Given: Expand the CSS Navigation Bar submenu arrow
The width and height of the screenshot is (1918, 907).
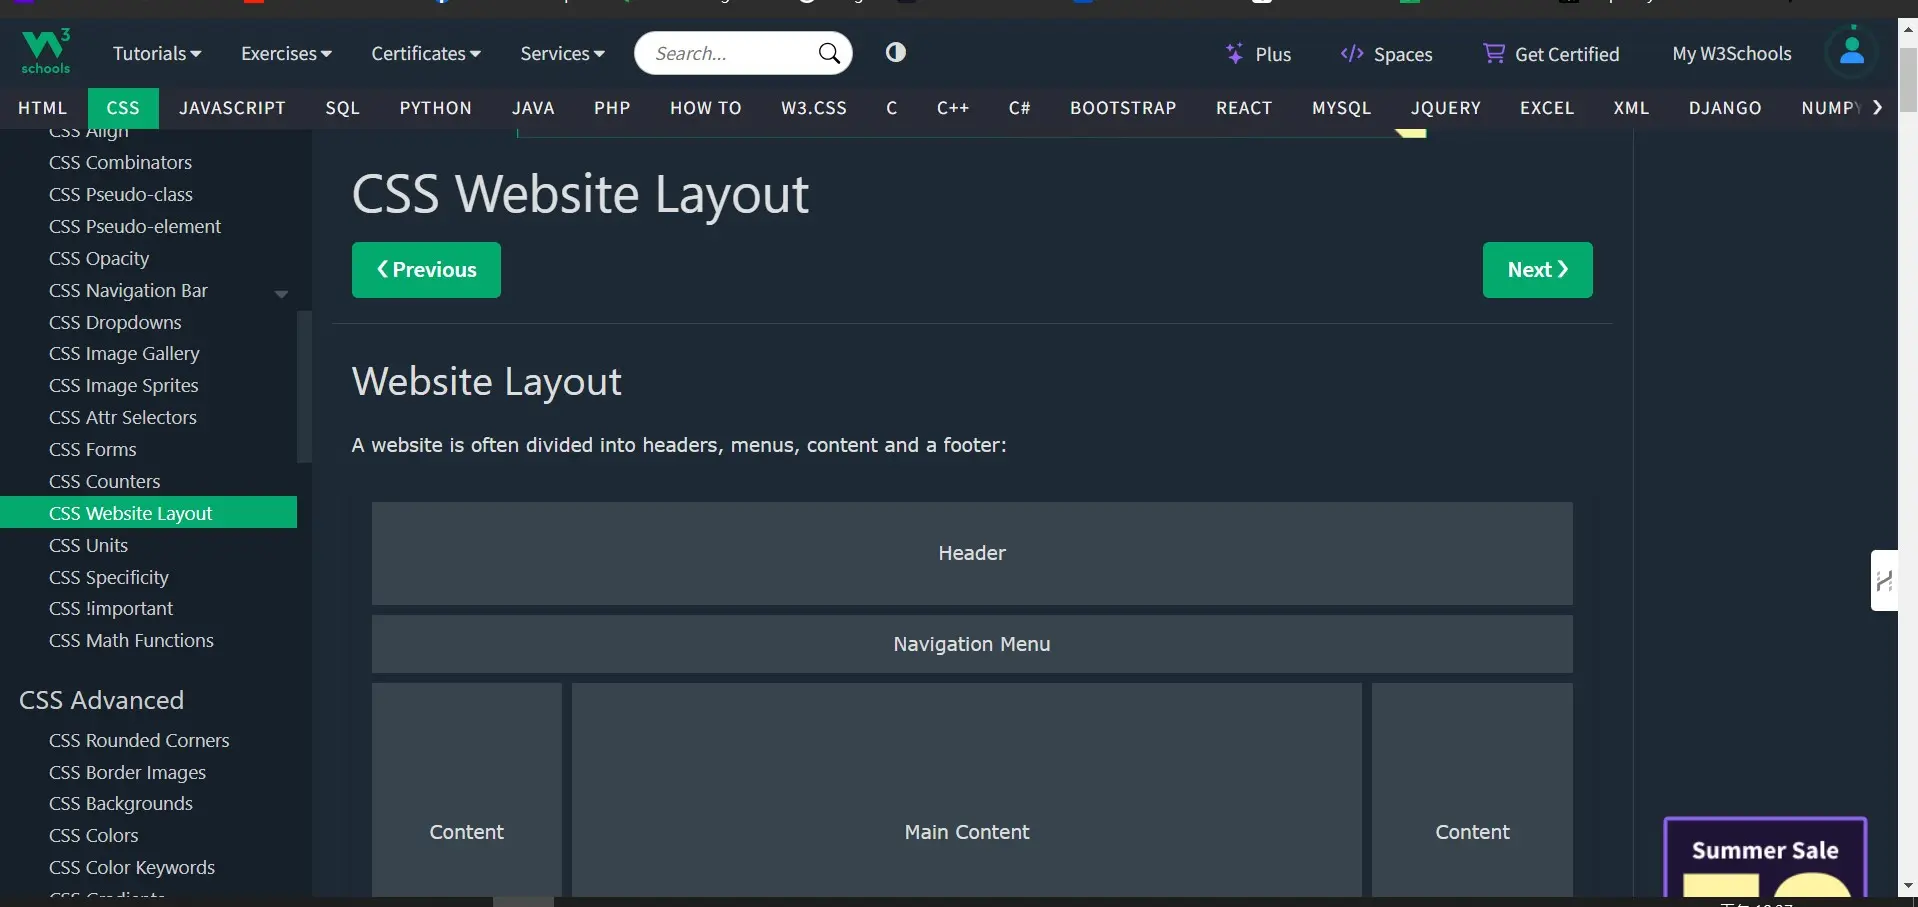Looking at the screenshot, I should pyautogui.click(x=281, y=293).
